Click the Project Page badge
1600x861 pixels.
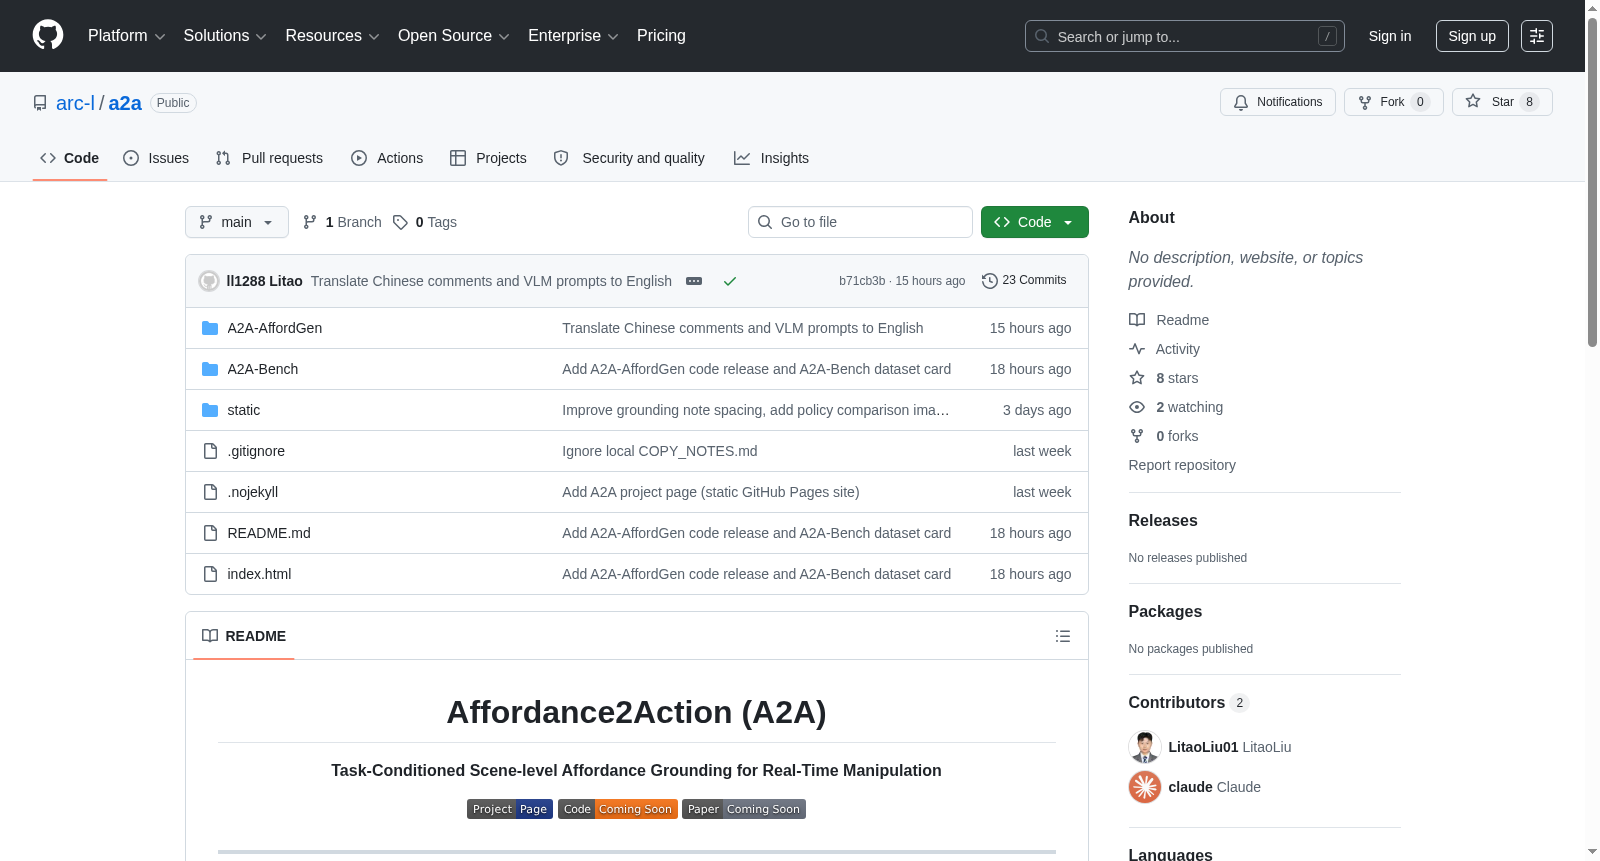click(510, 809)
